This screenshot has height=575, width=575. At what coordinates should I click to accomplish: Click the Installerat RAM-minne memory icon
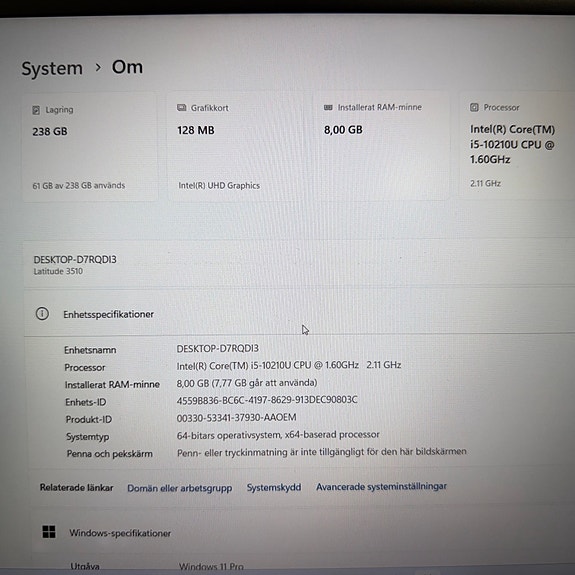coord(328,107)
